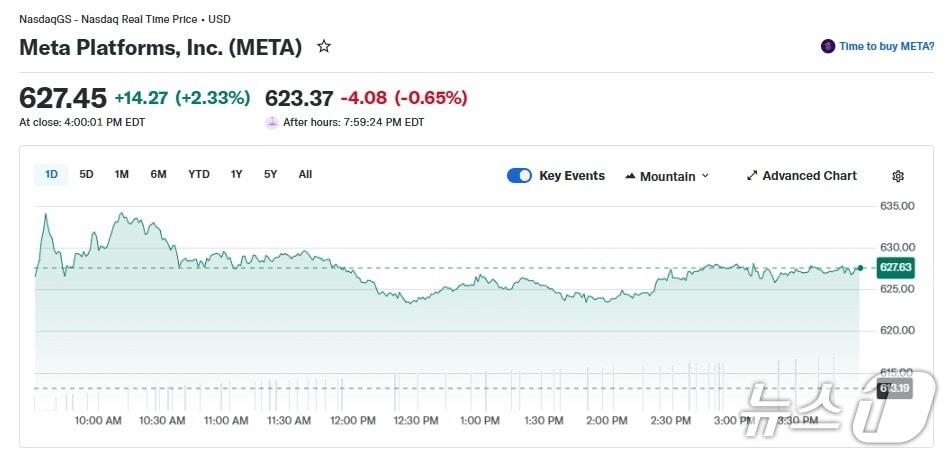Viewport: 951px width, 458px height.
Task: Open chart settings gear icon
Action: (898, 176)
